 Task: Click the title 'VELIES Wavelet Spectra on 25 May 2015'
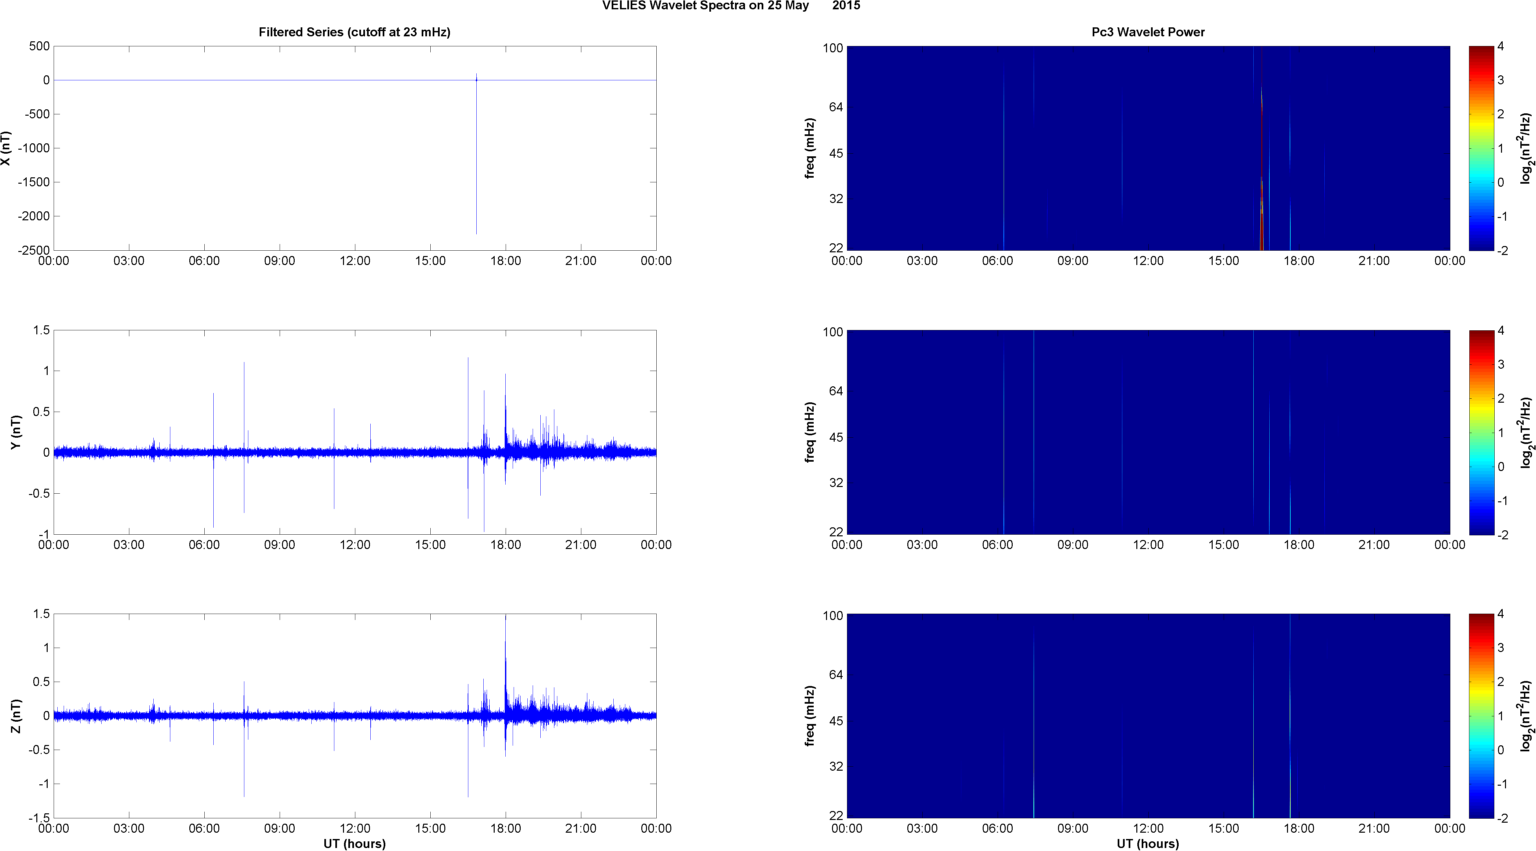(730, 6)
